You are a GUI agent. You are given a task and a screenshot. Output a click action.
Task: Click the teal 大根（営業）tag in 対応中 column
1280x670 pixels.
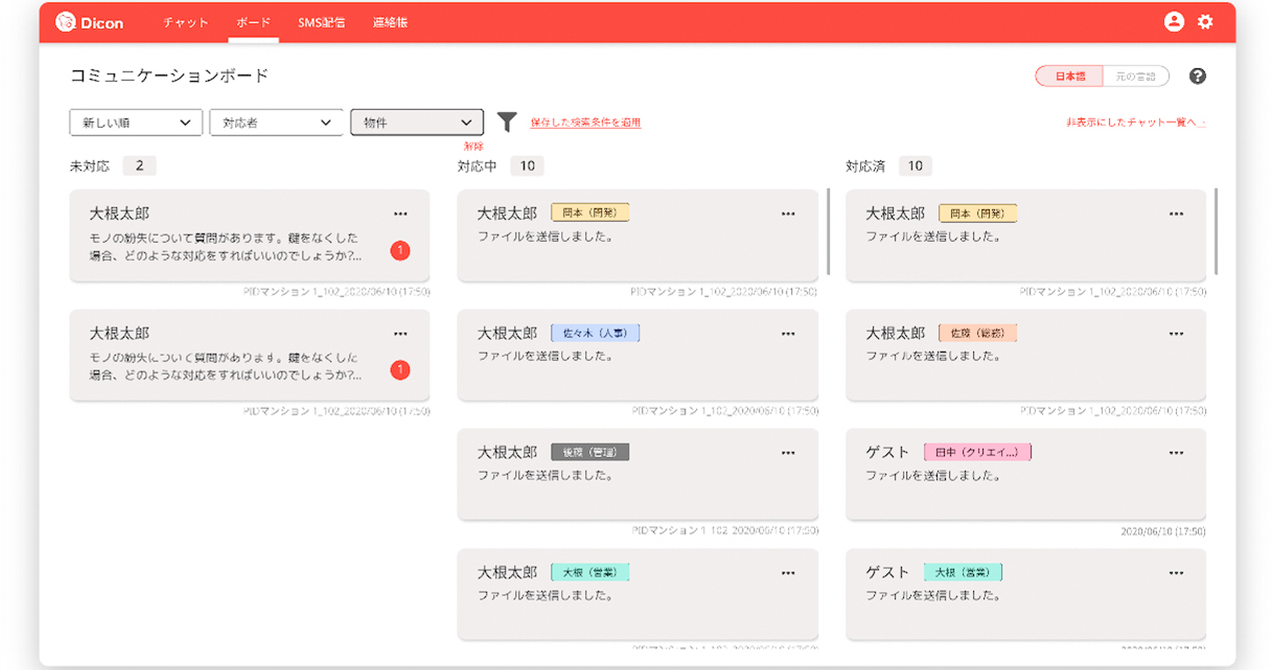pos(590,573)
